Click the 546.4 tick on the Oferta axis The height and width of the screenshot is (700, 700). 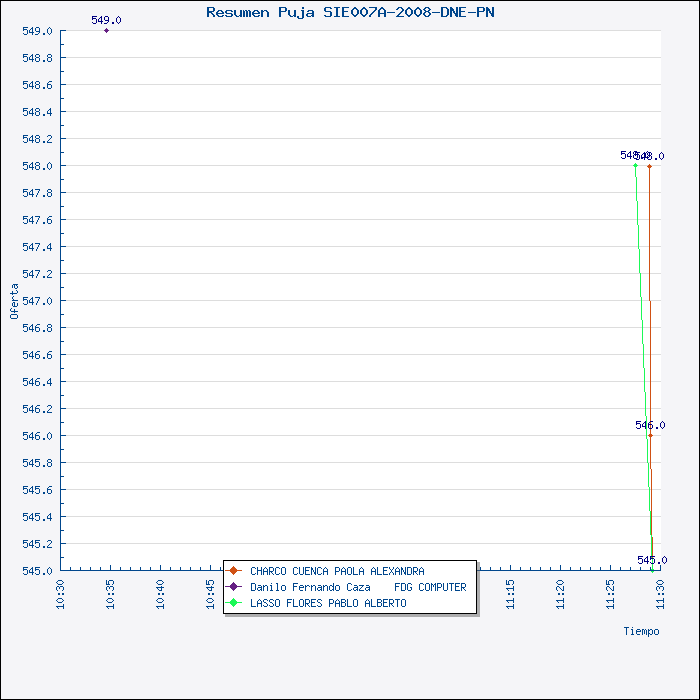point(37,382)
